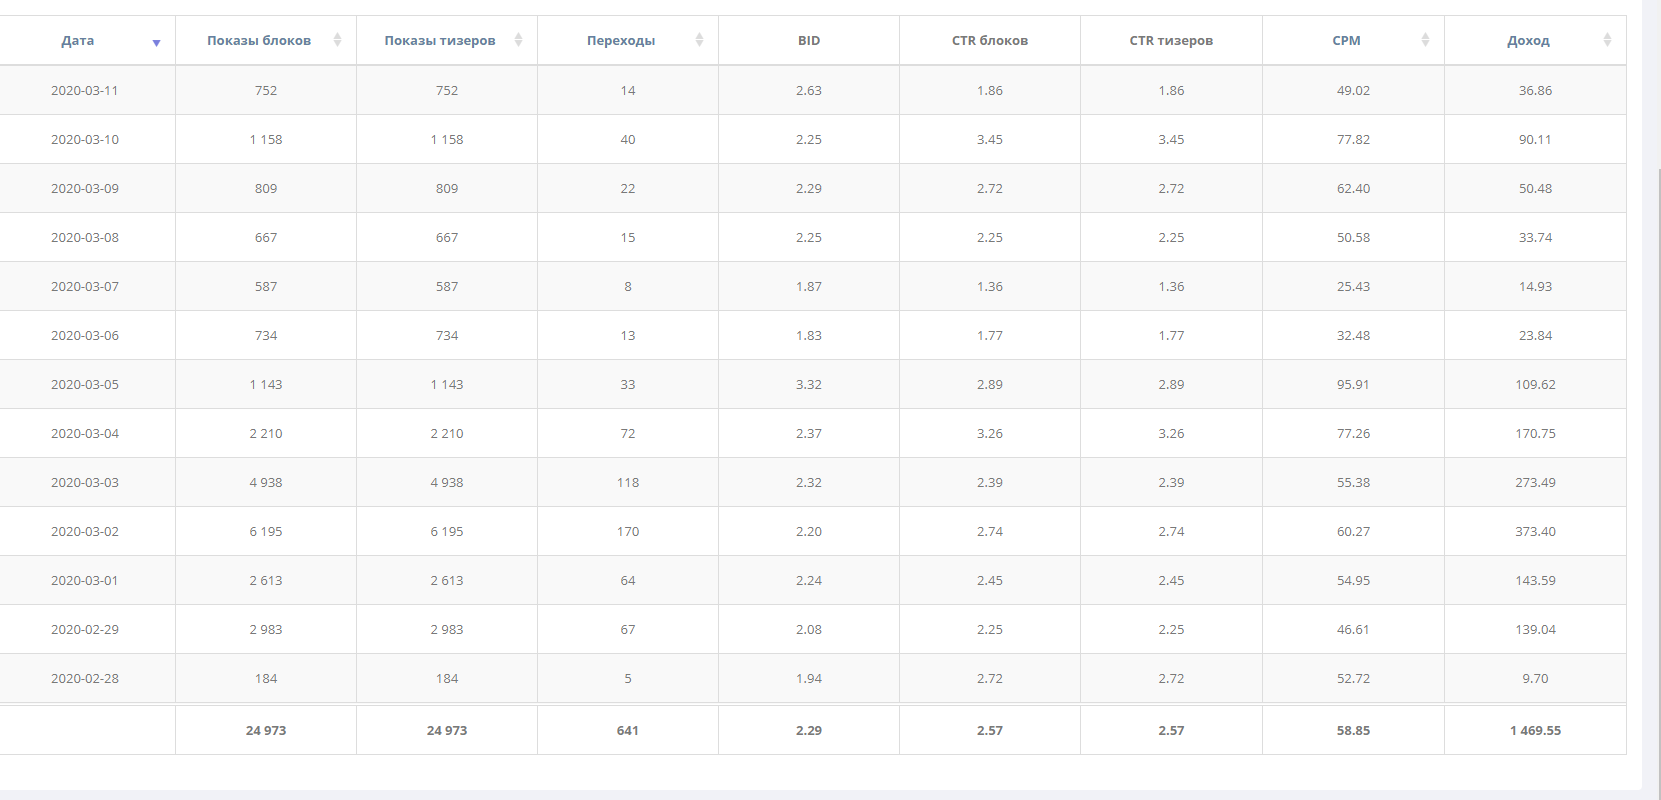Select the 2020-03-02 date cell
Screen dimensions: 1661x800
(85, 531)
